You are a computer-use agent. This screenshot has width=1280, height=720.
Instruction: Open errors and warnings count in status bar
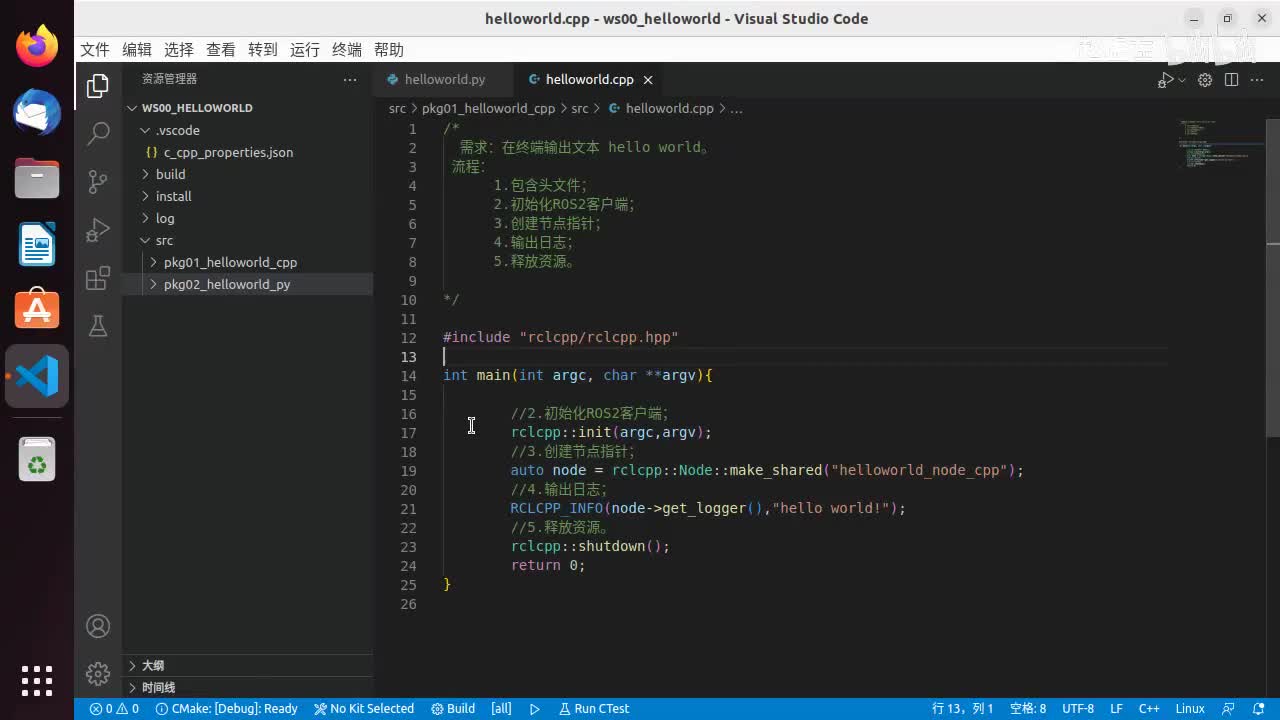coord(114,709)
